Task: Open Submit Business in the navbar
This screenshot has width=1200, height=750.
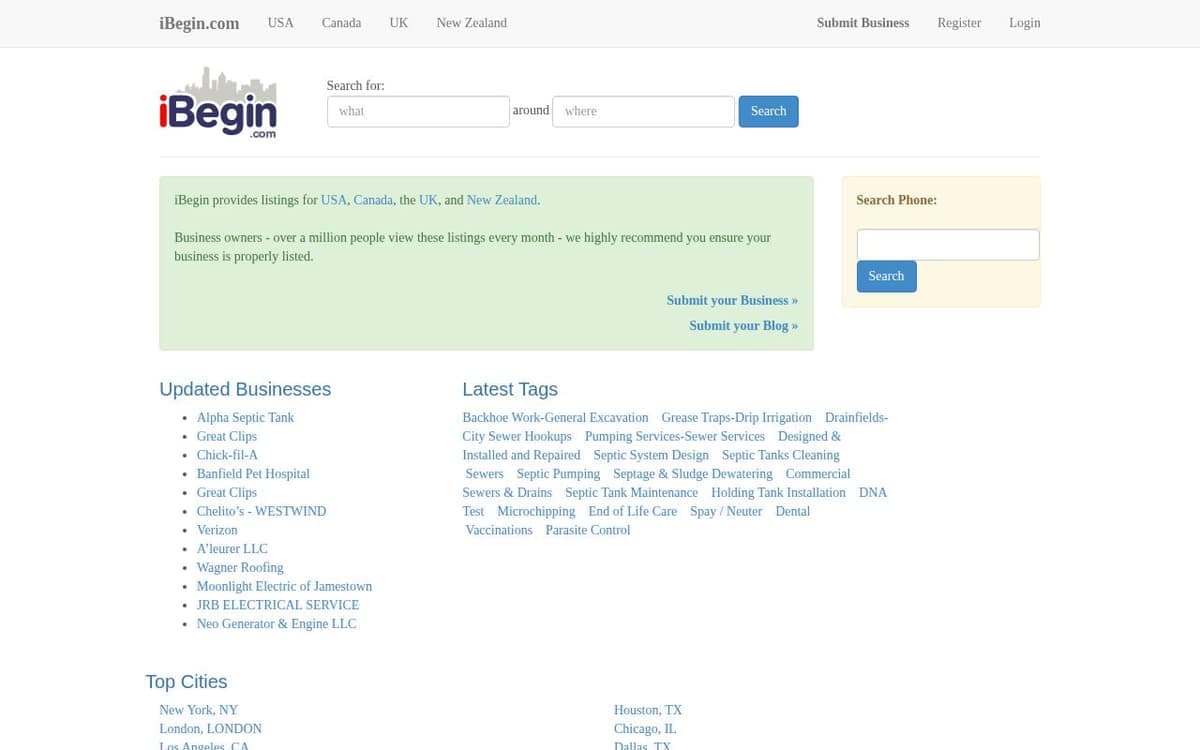Action: click(863, 23)
